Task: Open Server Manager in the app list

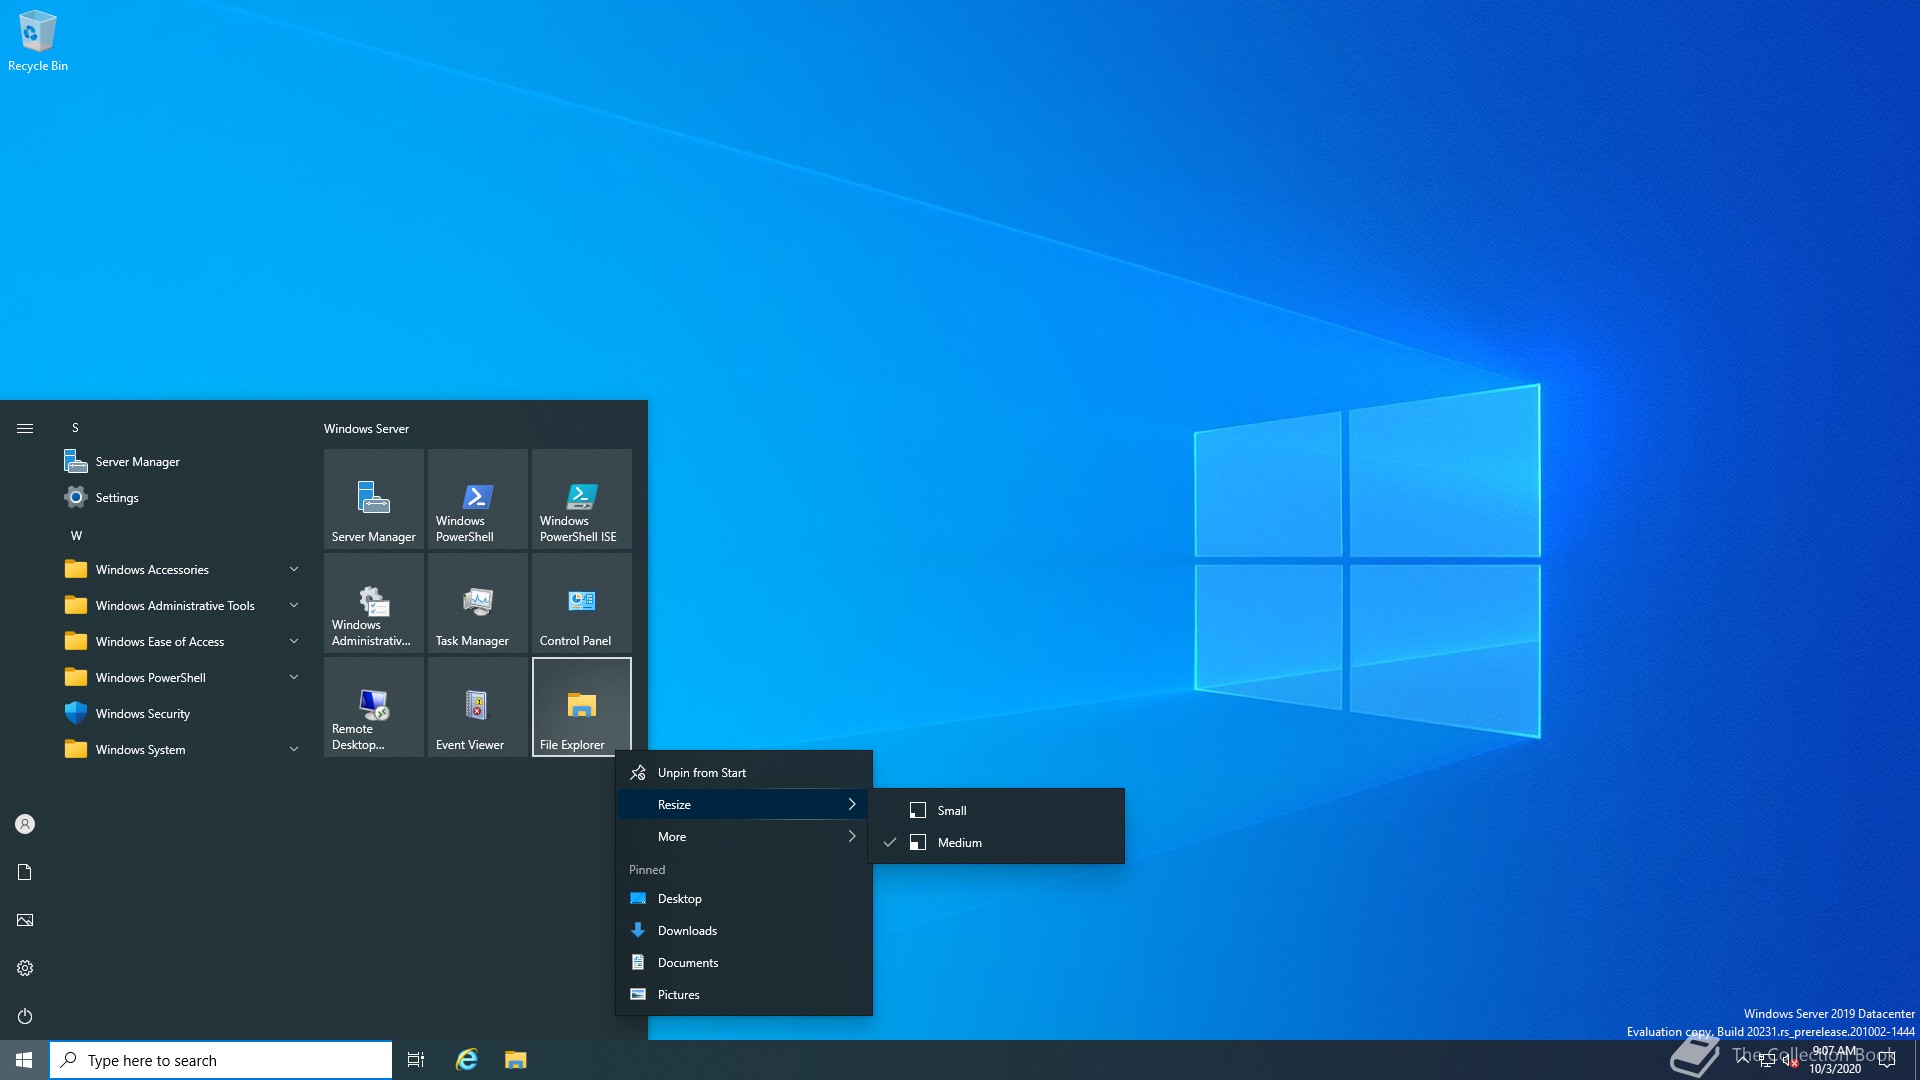Action: point(182,461)
